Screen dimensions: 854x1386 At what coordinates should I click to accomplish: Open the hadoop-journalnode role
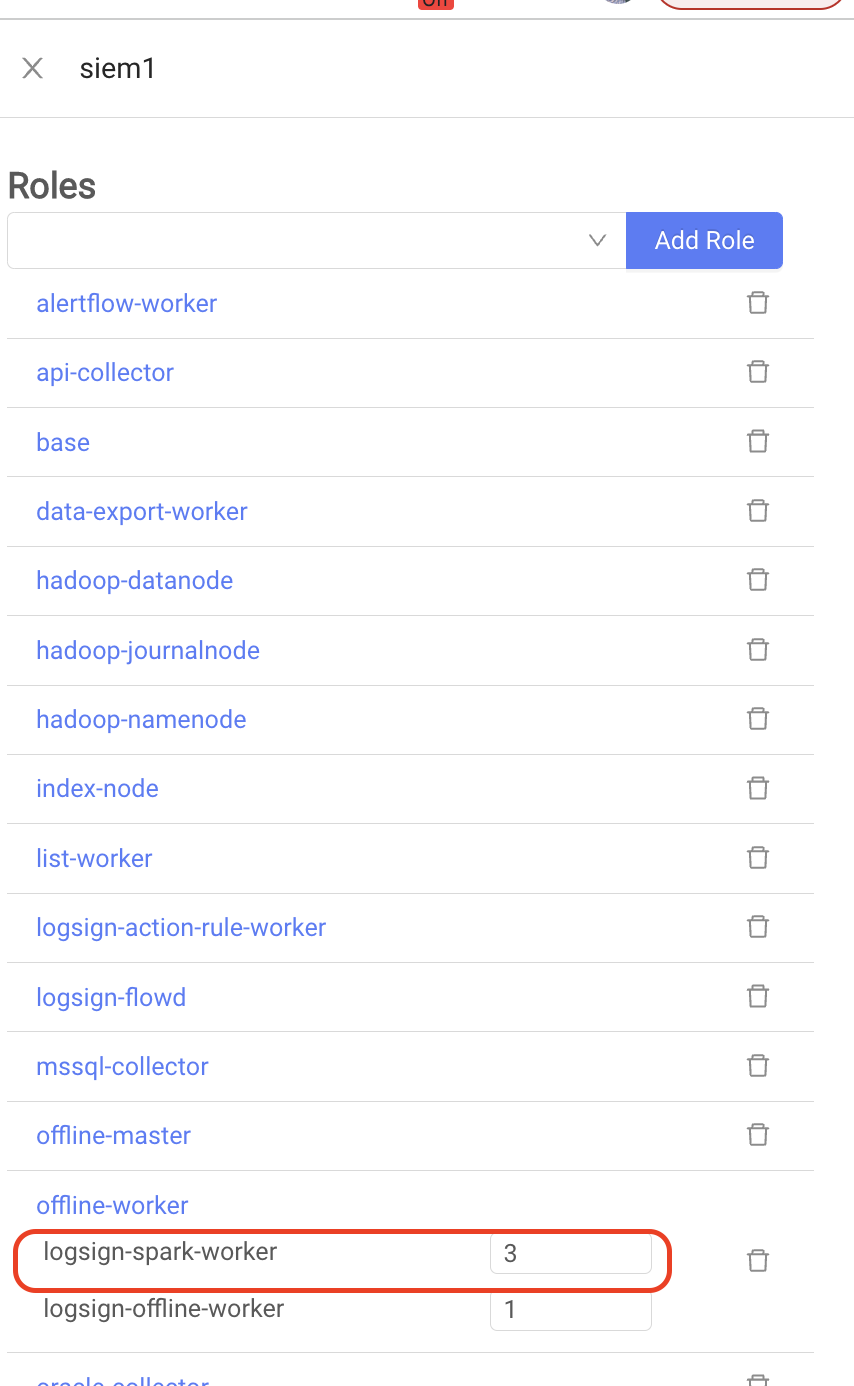148,650
